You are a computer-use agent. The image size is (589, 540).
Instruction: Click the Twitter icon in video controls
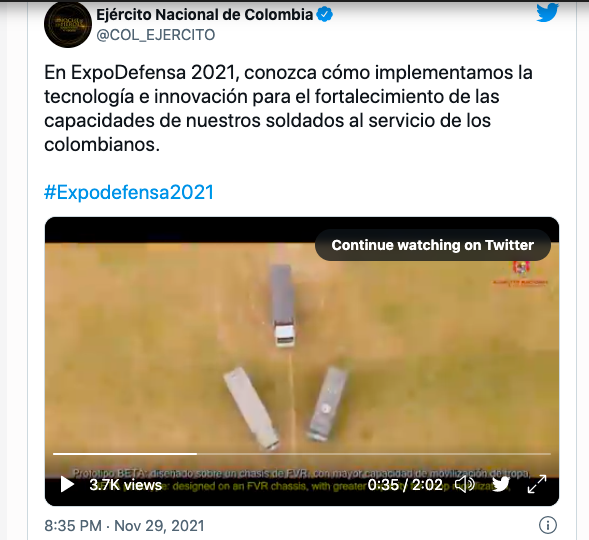tap(501, 484)
